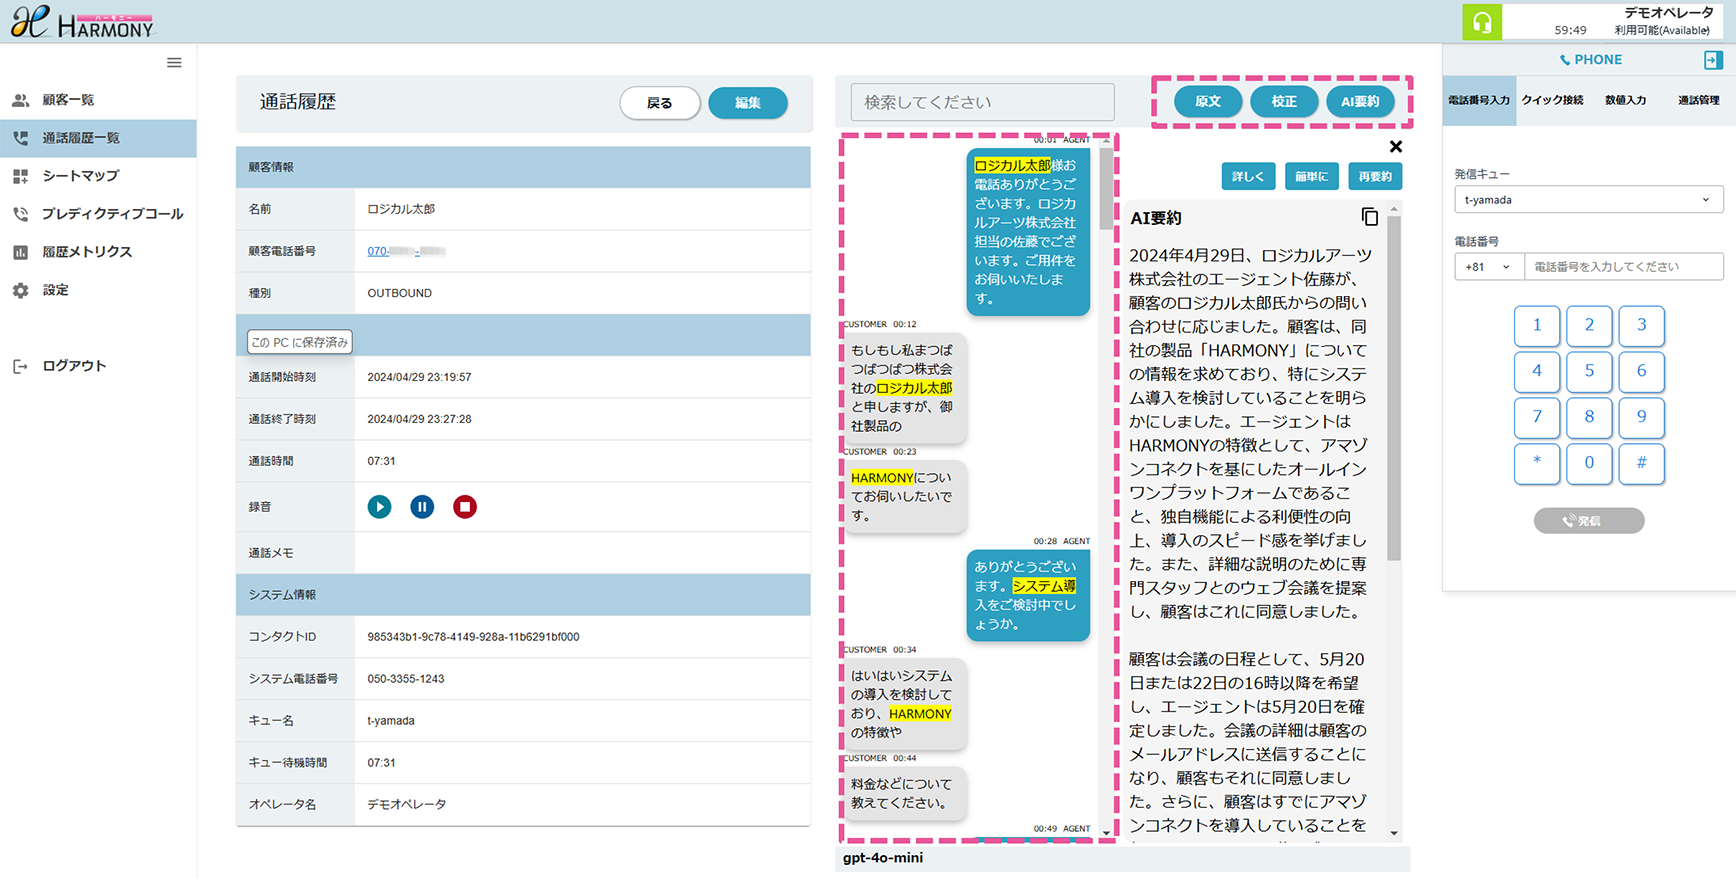Open the 顧客一覧 customer list
This screenshot has width=1736, height=879.
point(68,100)
